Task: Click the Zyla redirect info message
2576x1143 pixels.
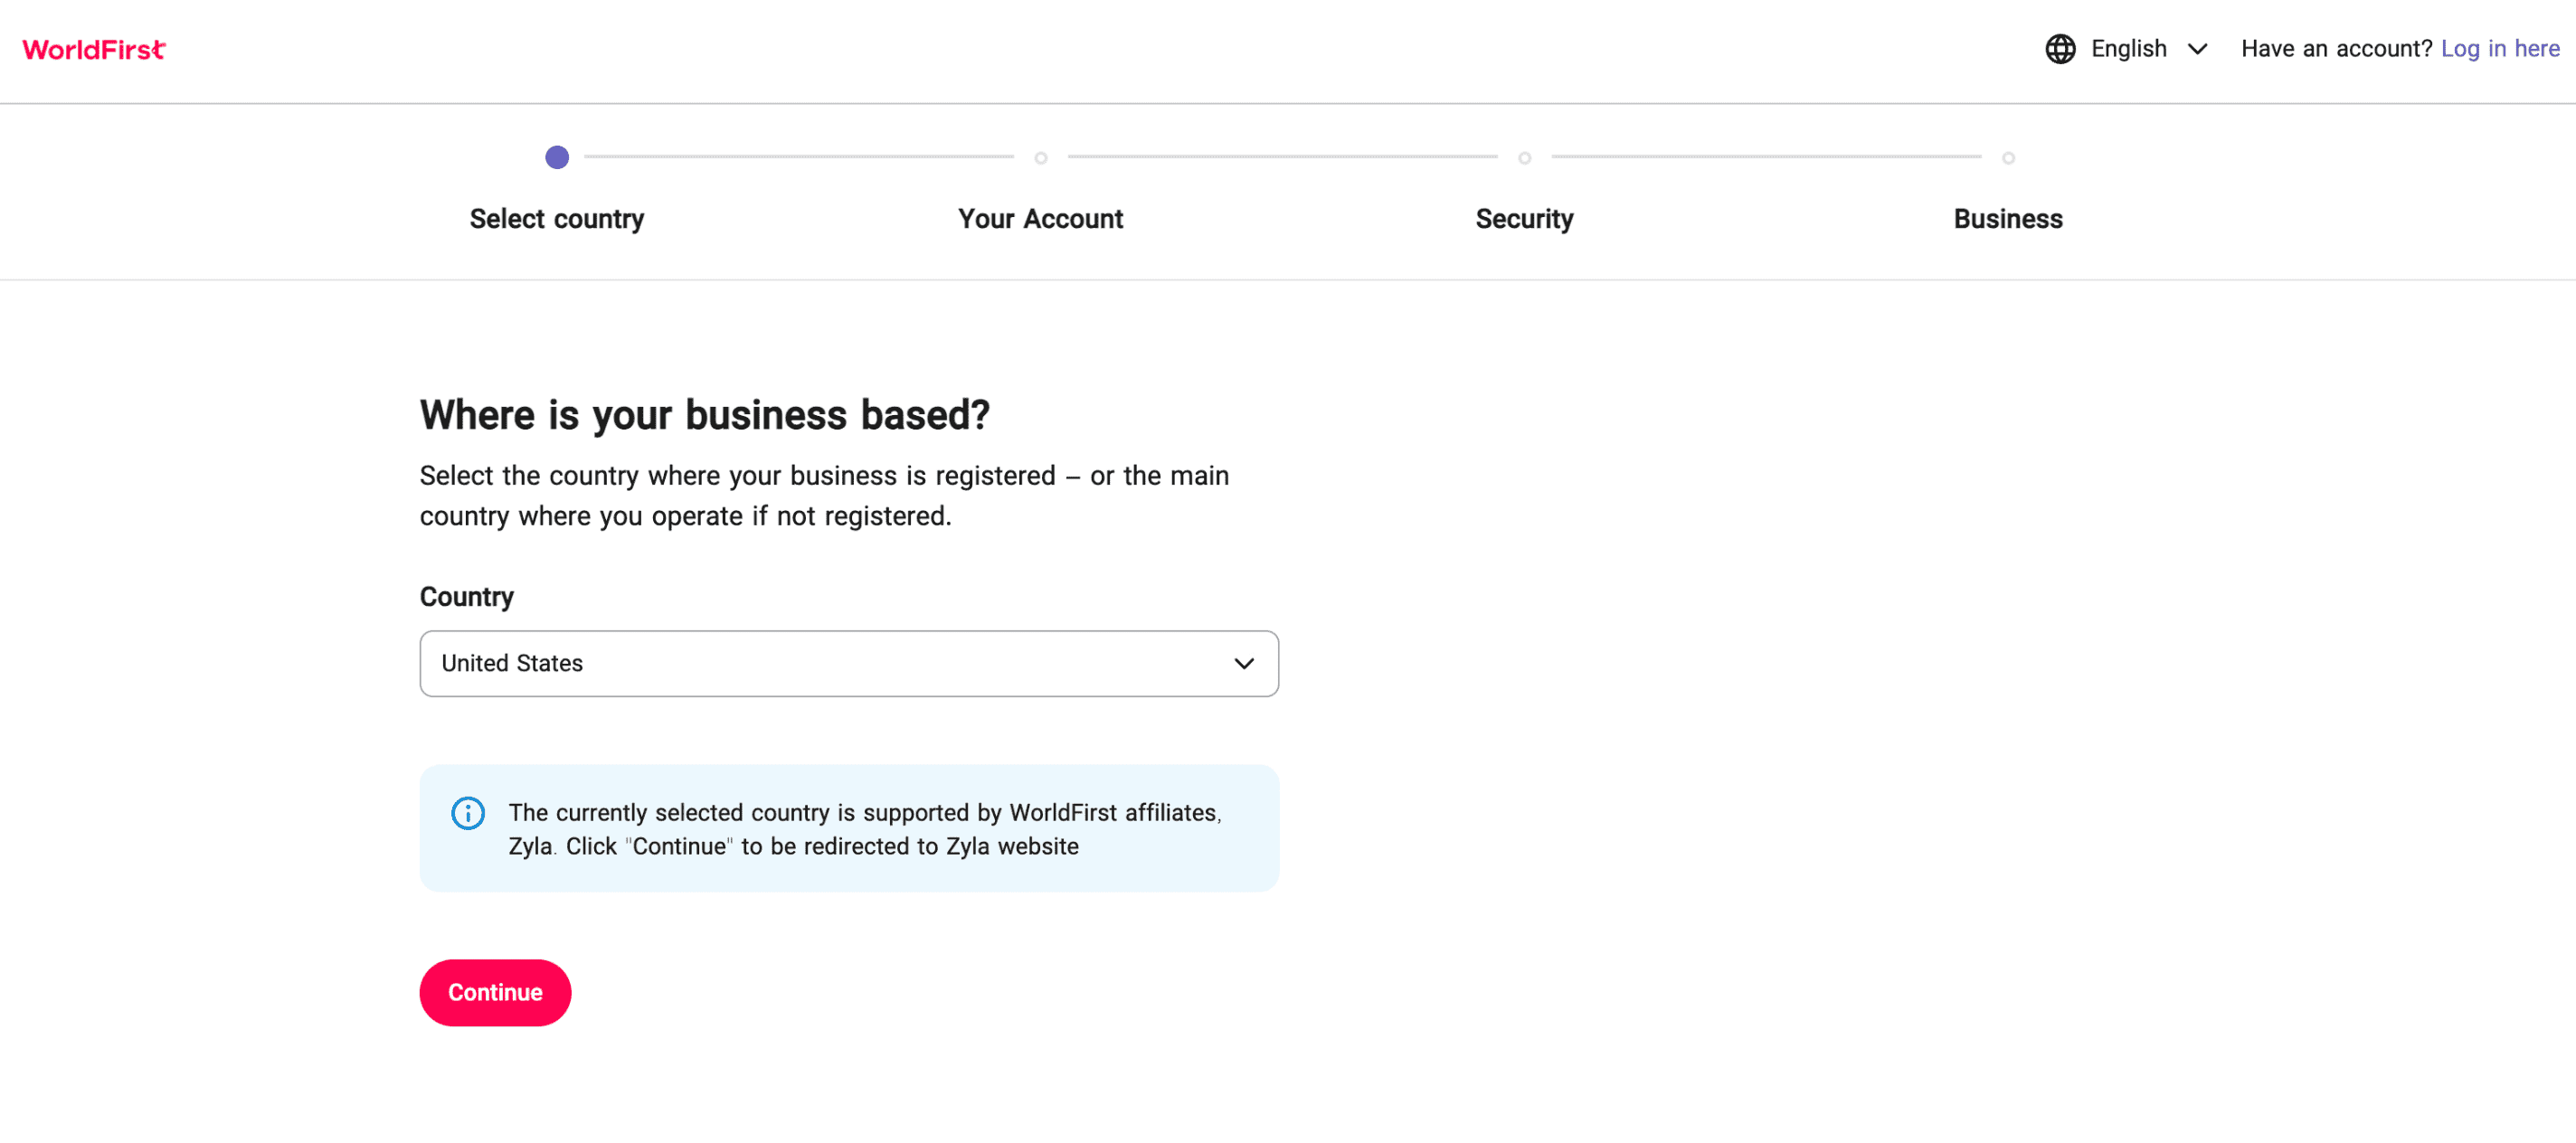Action: (863, 829)
